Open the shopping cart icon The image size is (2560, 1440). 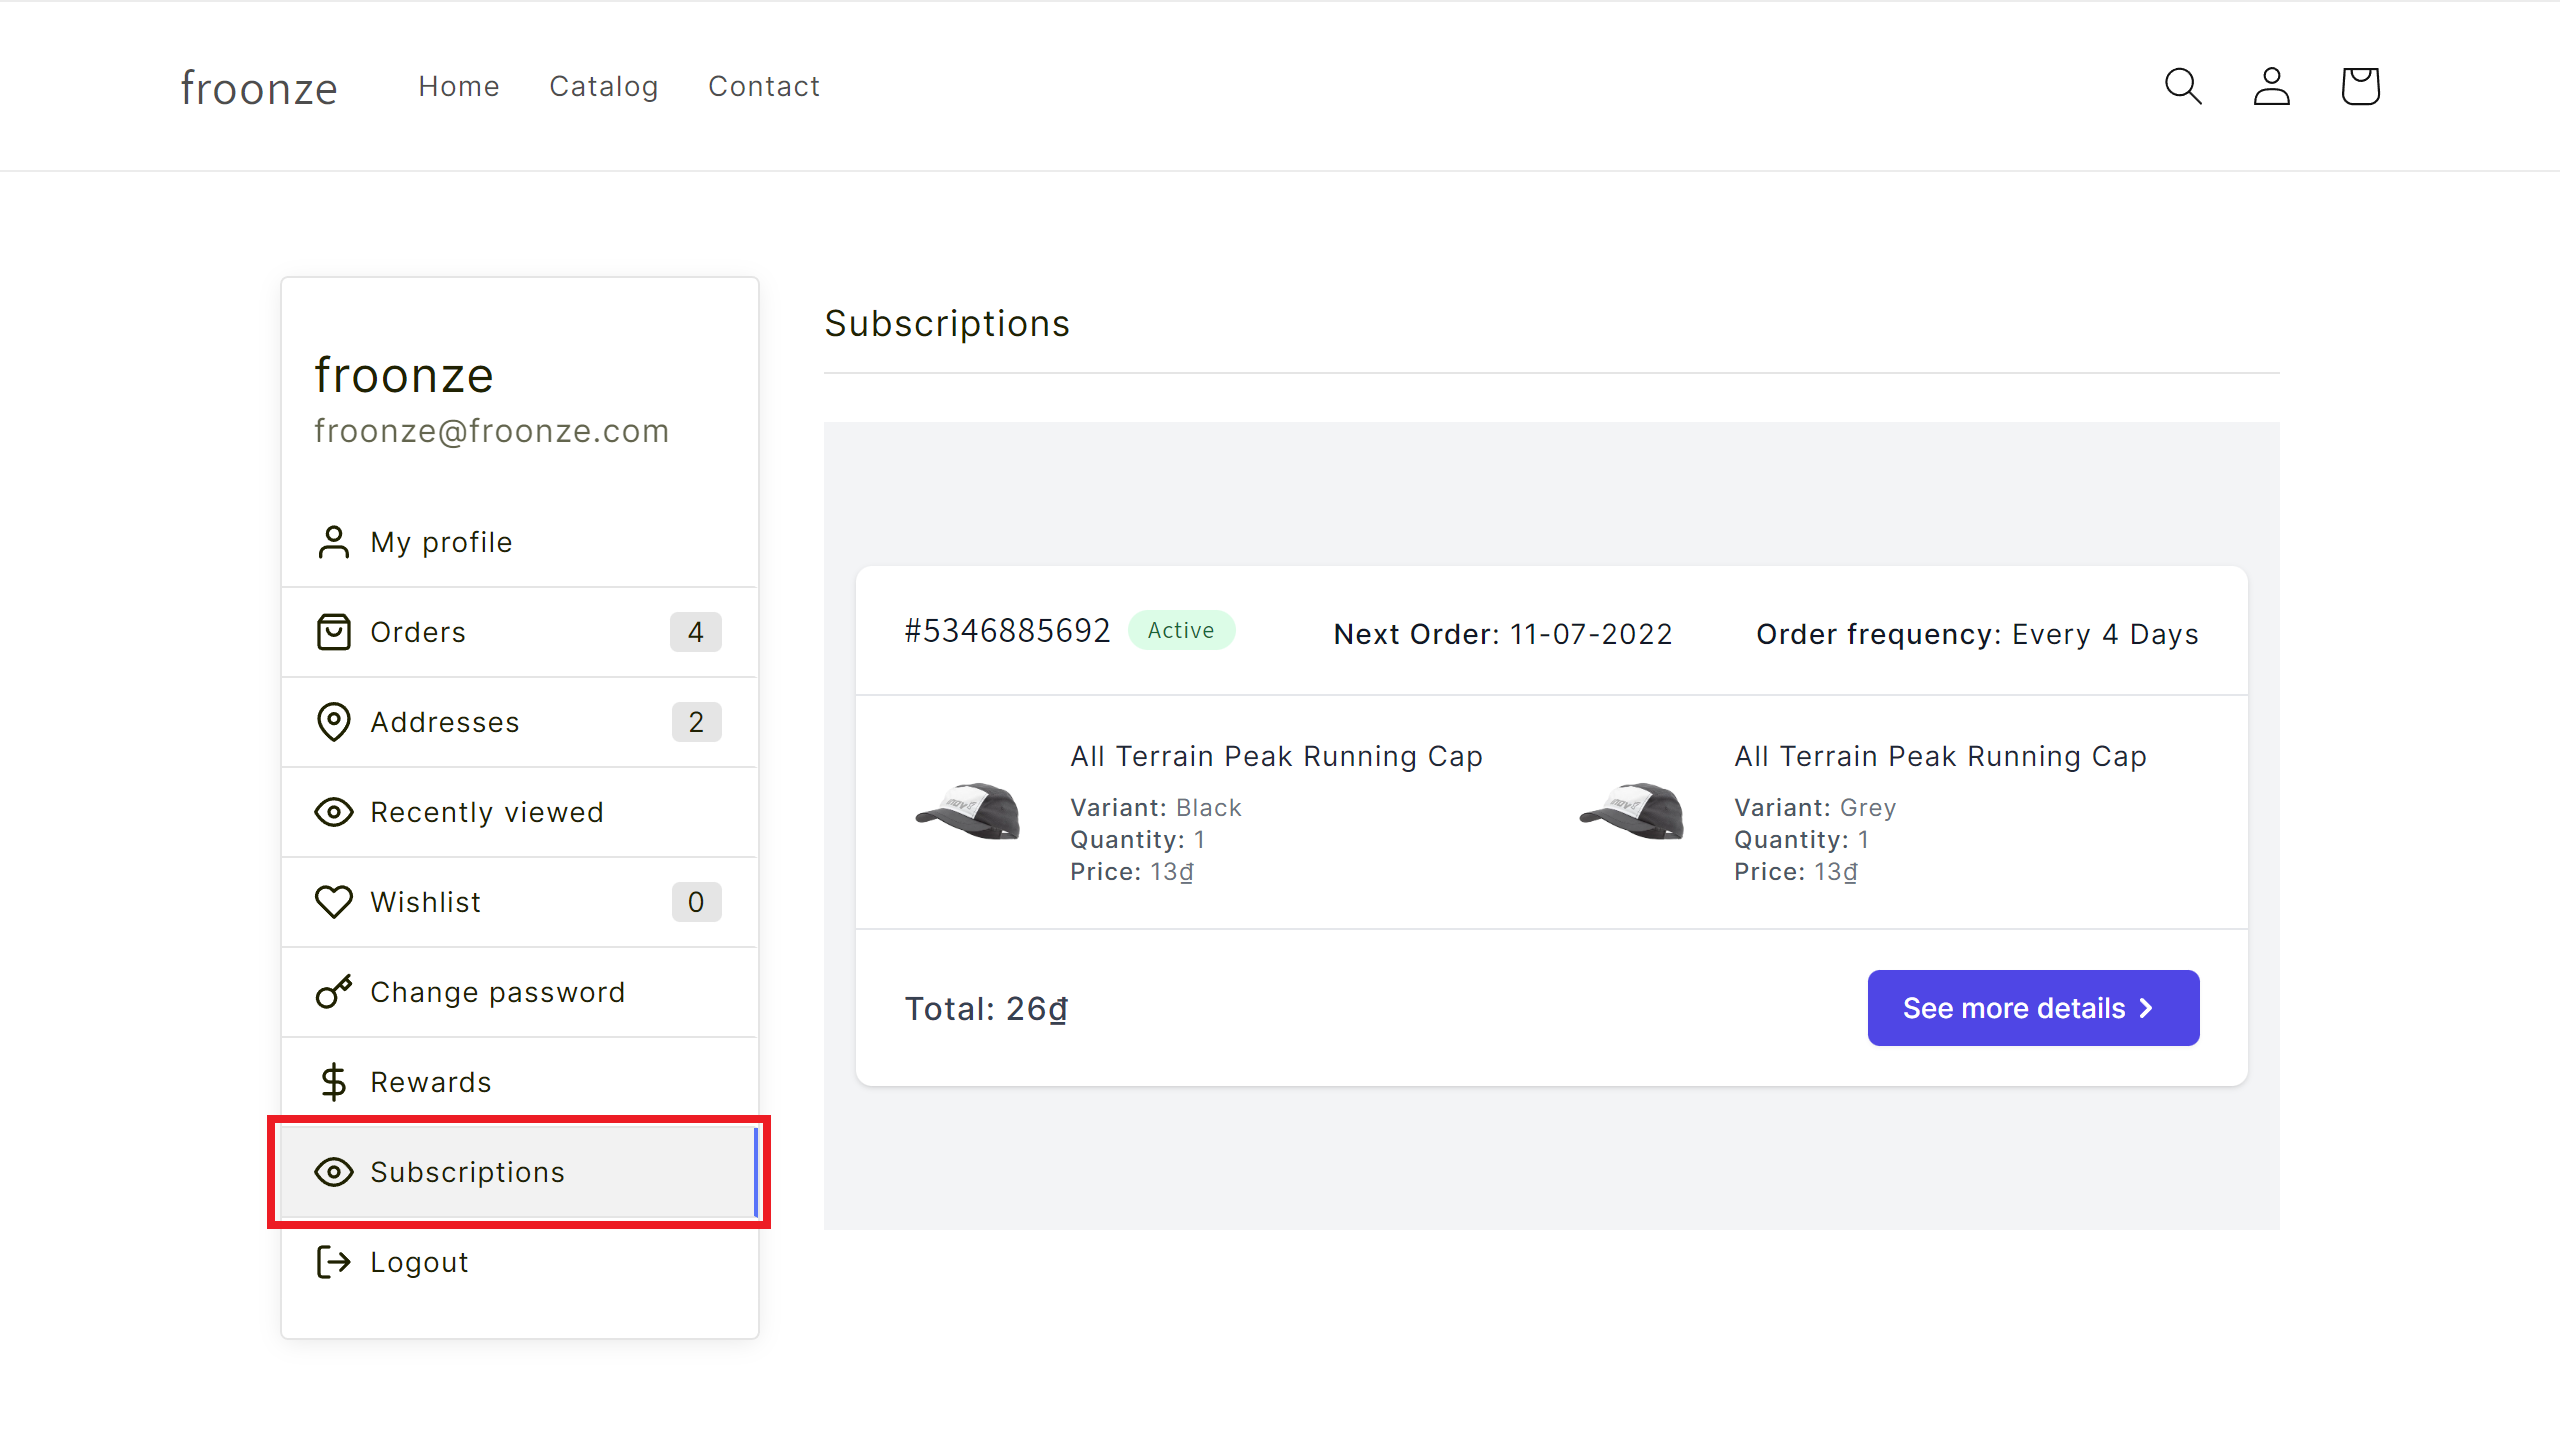tap(2360, 86)
